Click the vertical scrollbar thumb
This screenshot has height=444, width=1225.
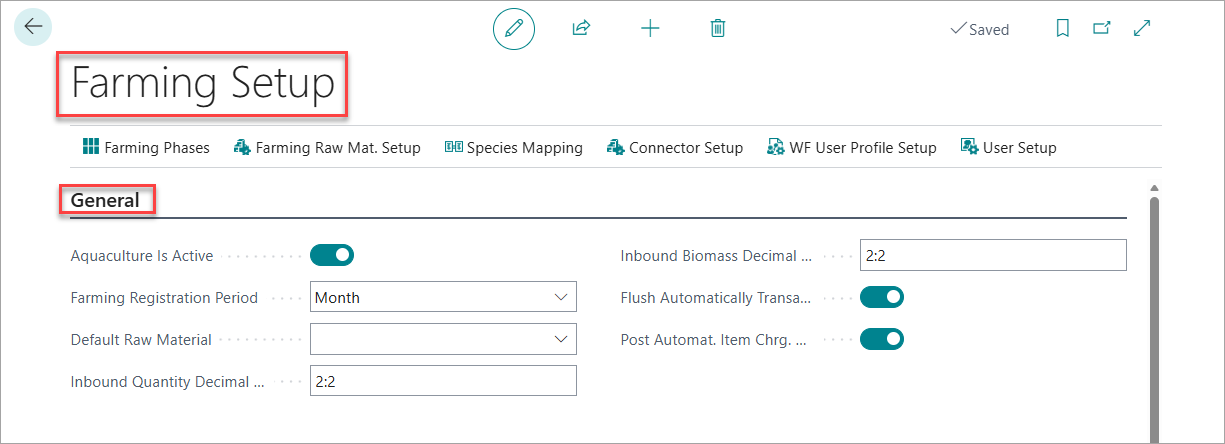click(x=1154, y=320)
